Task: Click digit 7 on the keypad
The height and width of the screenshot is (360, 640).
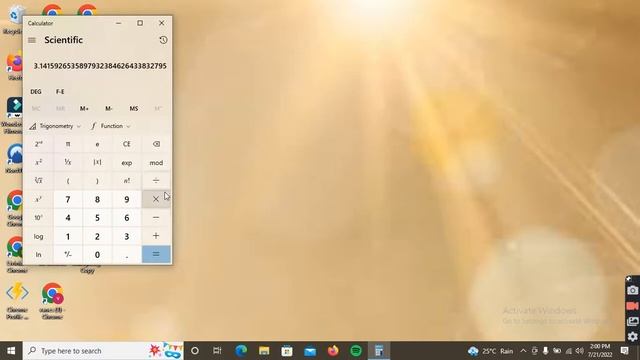Action: pos(68,199)
